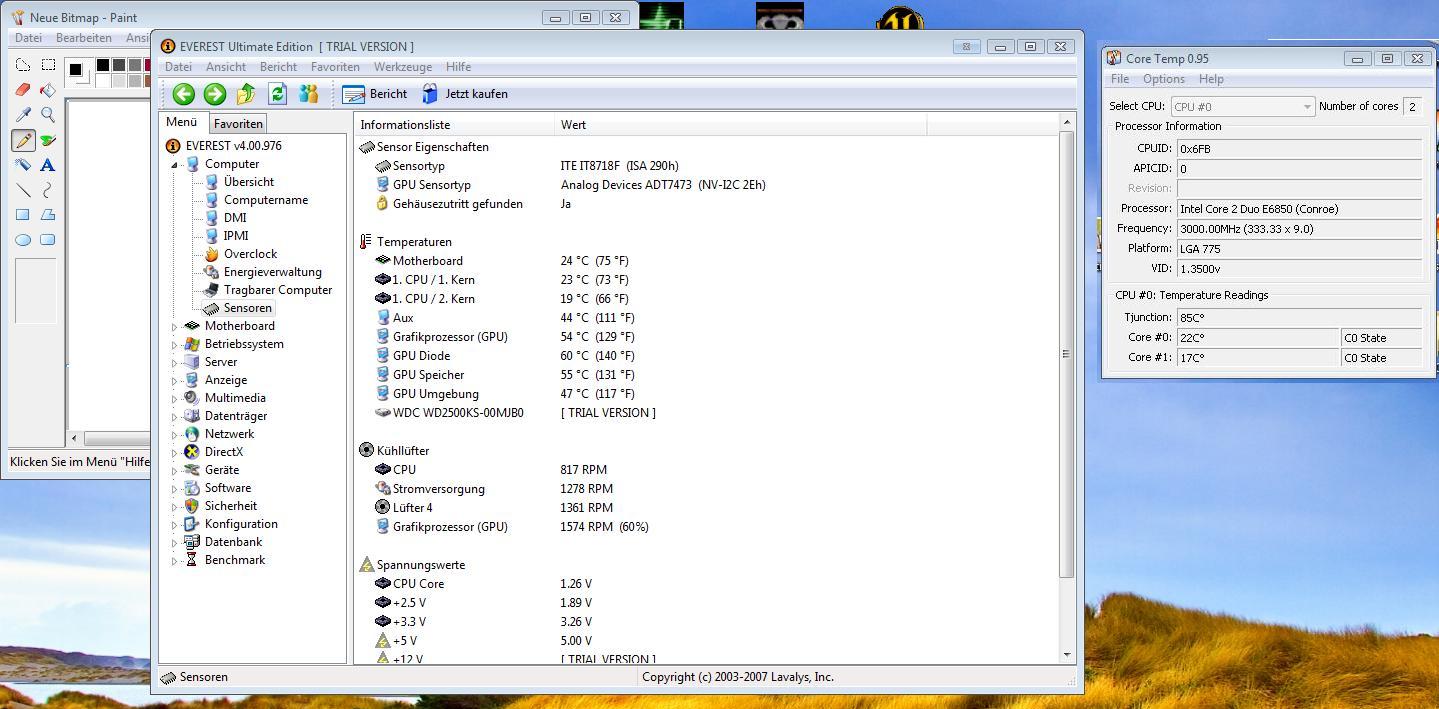The height and width of the screenshot is (709, 1439).
Task: Open the Overclock page in the tree
Action: (250, 254)
